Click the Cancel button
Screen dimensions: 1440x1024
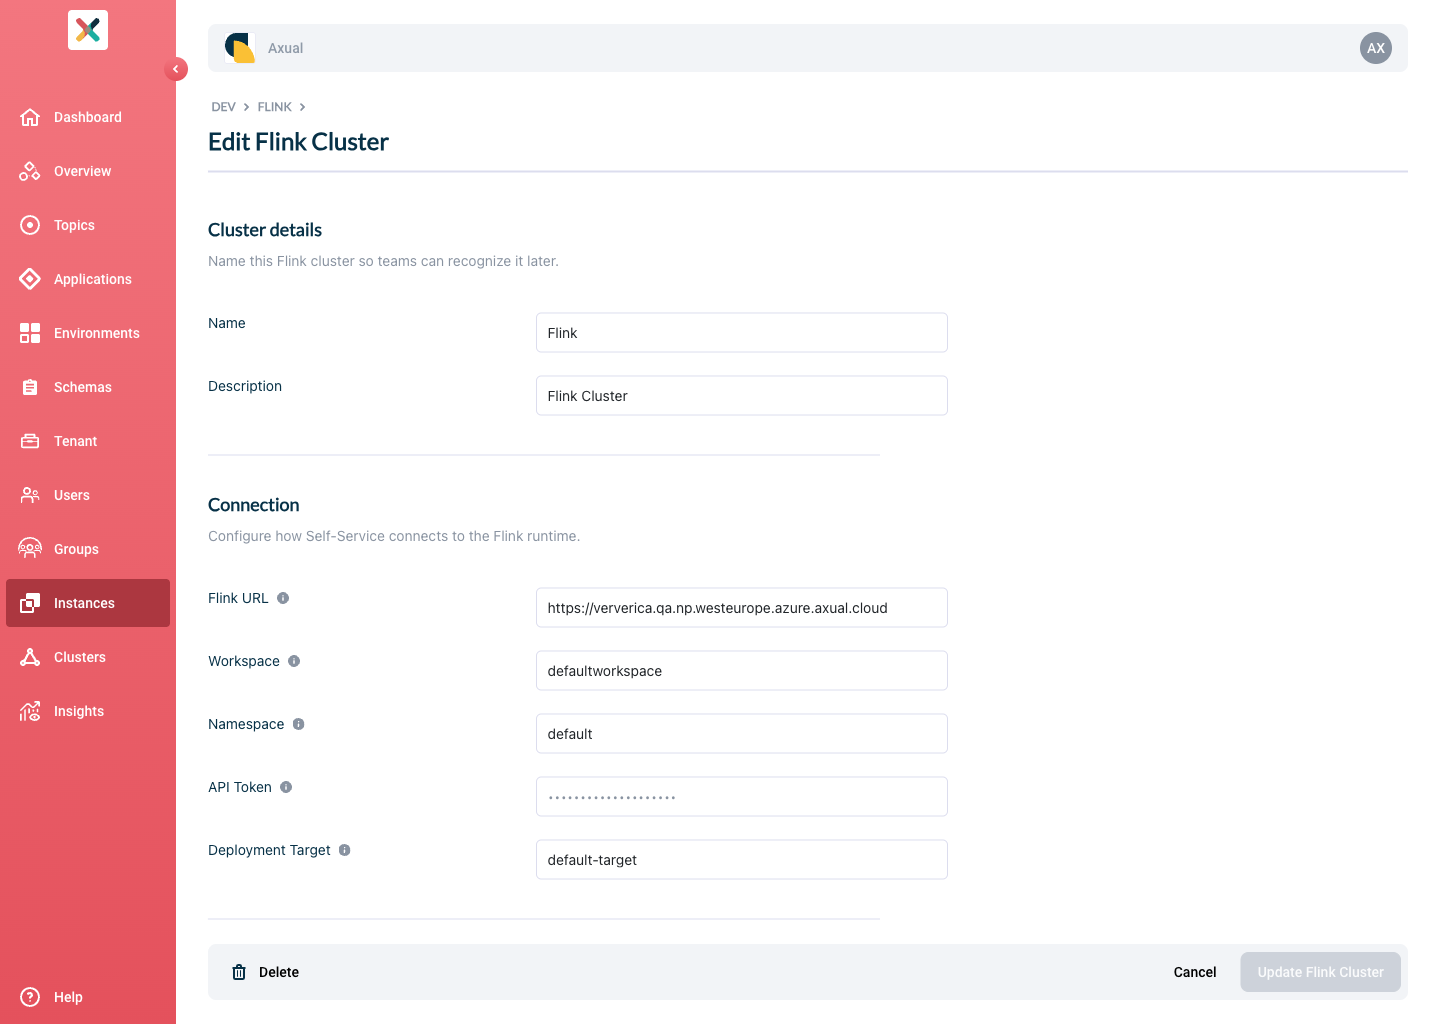(1195, 972)
